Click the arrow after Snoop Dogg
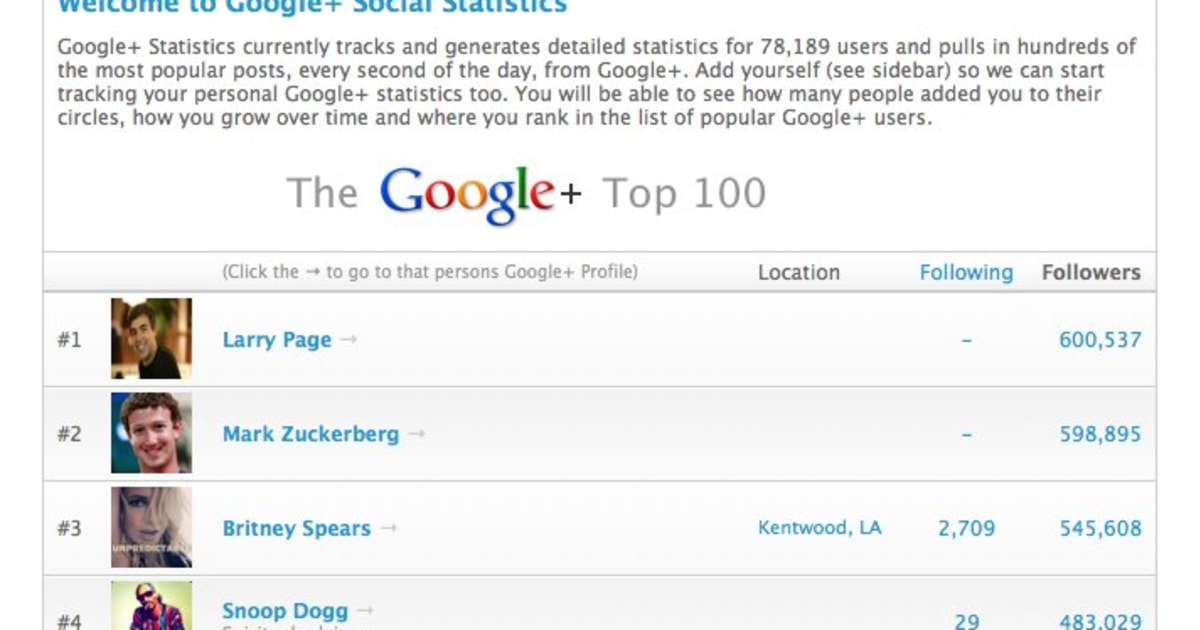The image size is (1200, 630). point(362,610)
